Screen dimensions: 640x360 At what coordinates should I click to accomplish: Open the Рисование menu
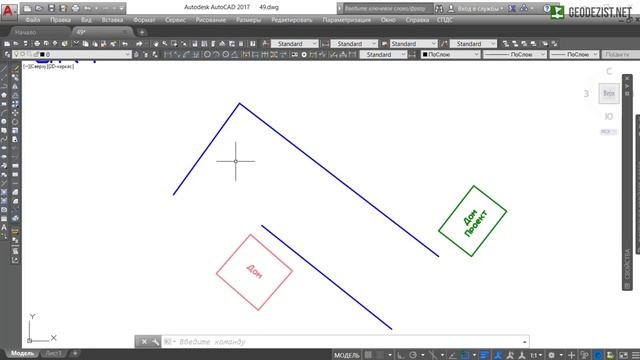pyautogui.click(x=211, y=20)
